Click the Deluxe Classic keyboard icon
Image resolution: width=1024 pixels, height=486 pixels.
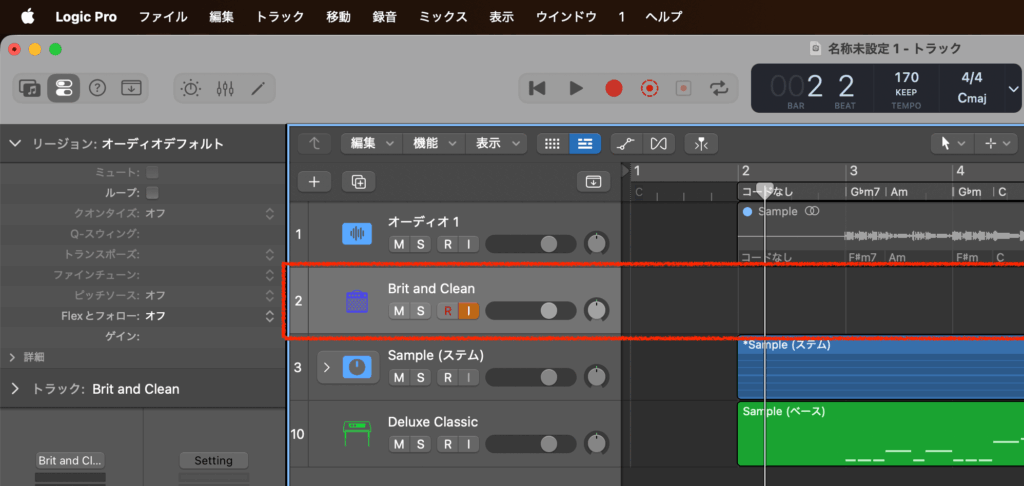[357, 434]
